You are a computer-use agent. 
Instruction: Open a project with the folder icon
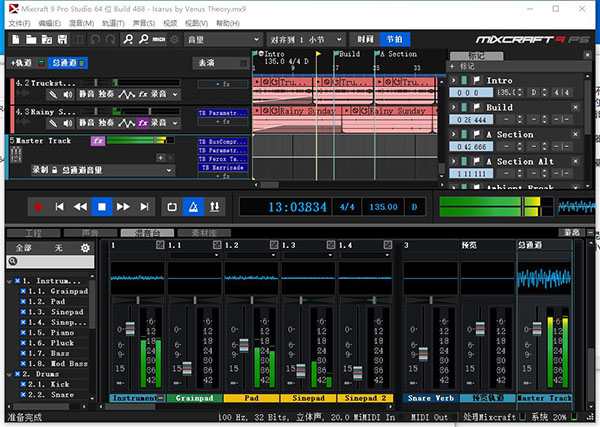31,39
